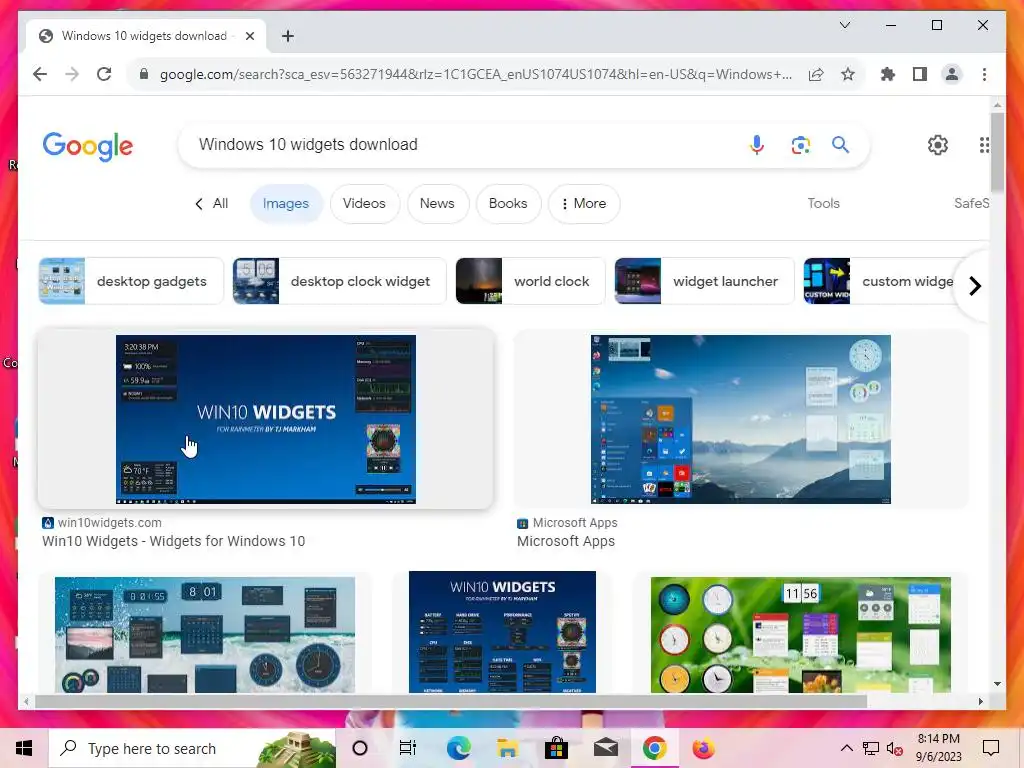Open Chrome three-dot menu
This screenshot has height=768, width=1024.
point(984,74)
